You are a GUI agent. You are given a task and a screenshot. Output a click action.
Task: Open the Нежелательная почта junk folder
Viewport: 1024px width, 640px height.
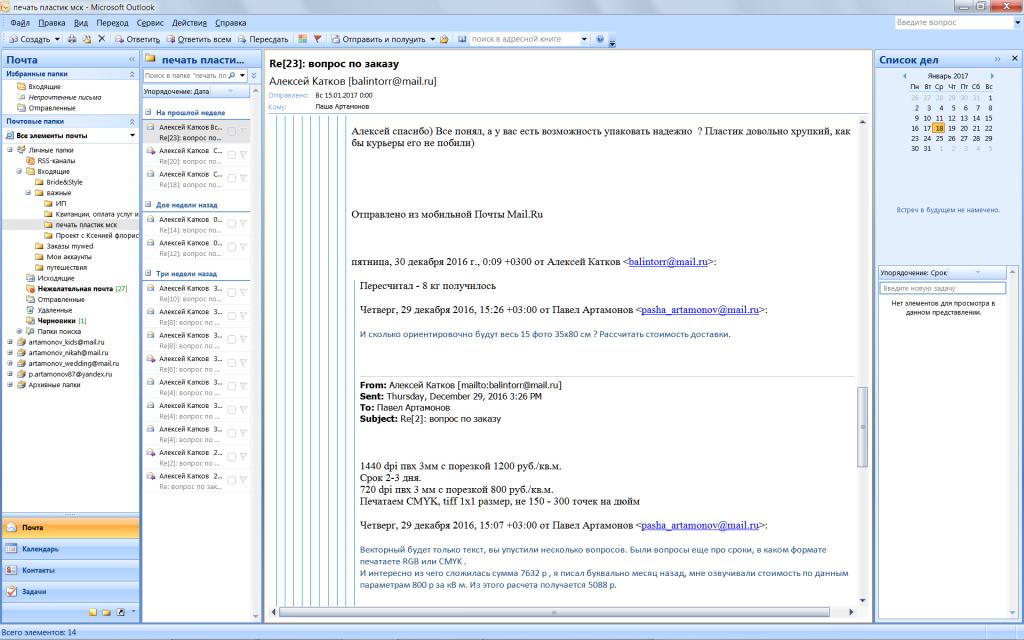click(x=75, y=289)
